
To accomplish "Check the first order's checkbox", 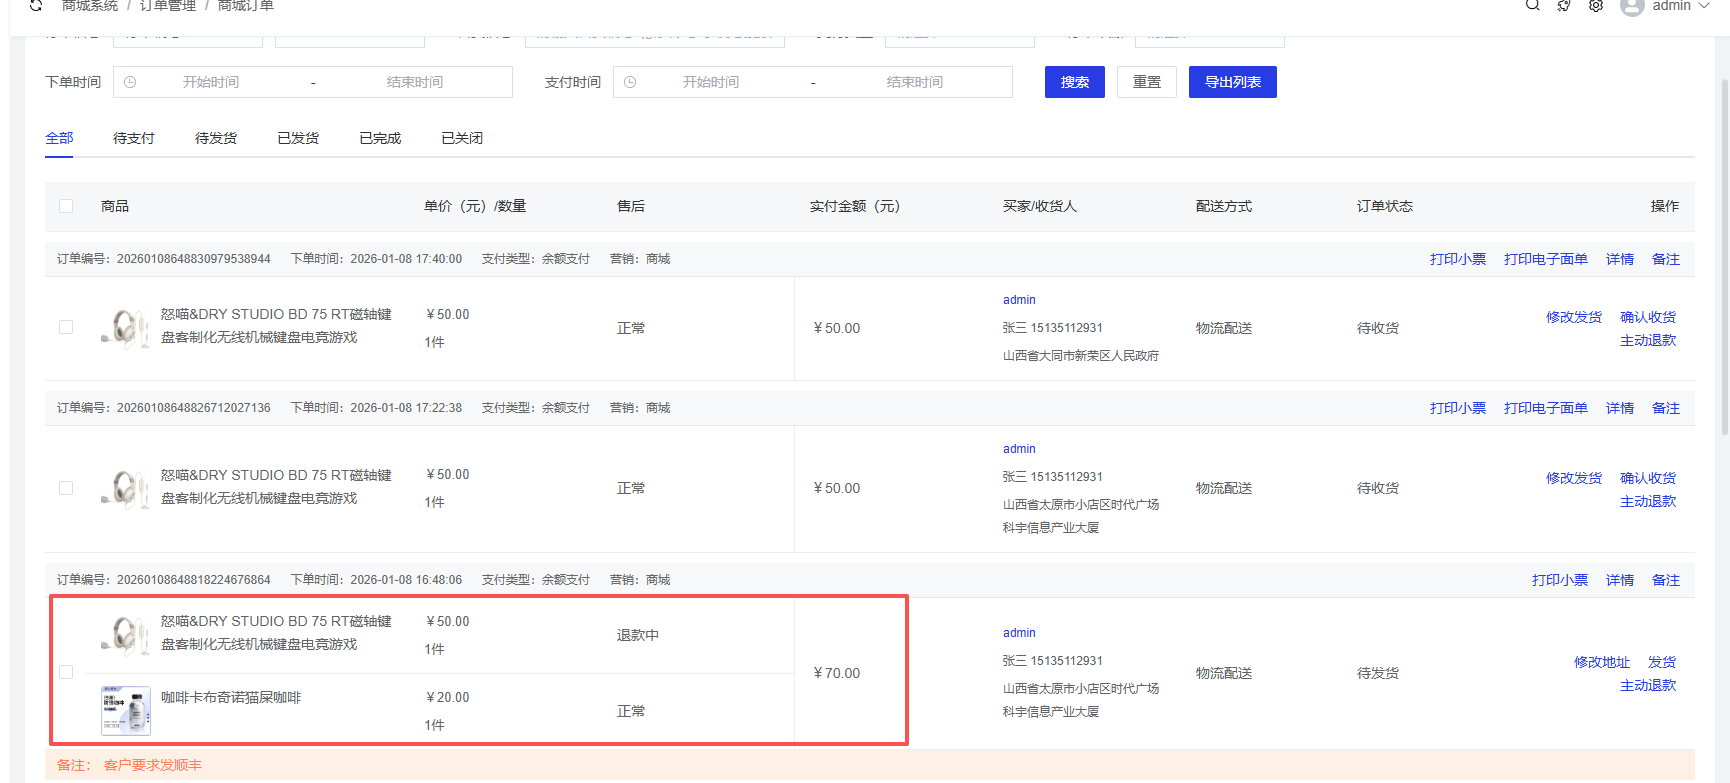I will point(66,327).
